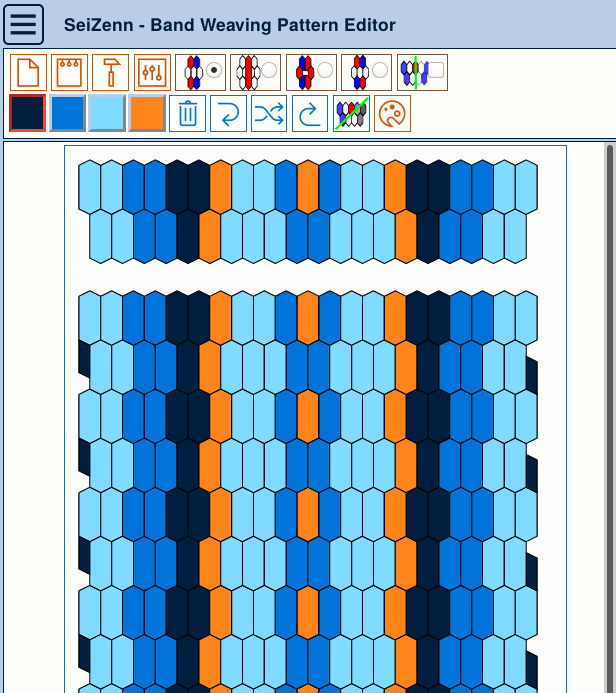
Task: Click the redo curved arrow icon
Action: pos(310,114)
